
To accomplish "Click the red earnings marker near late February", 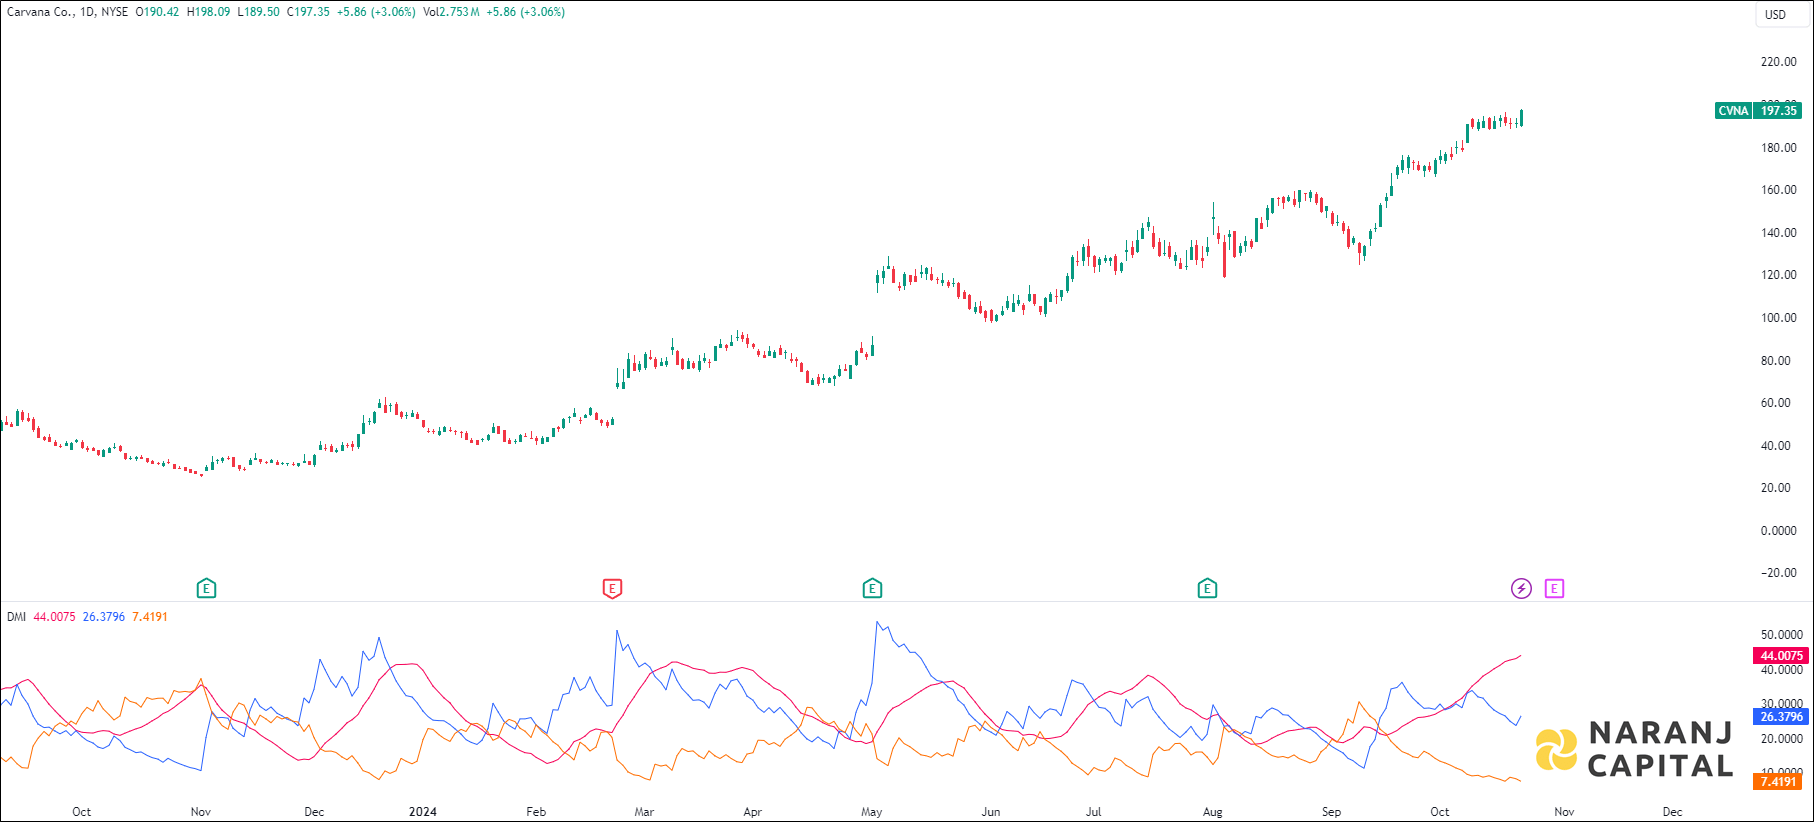I will [x=612, y=588].
